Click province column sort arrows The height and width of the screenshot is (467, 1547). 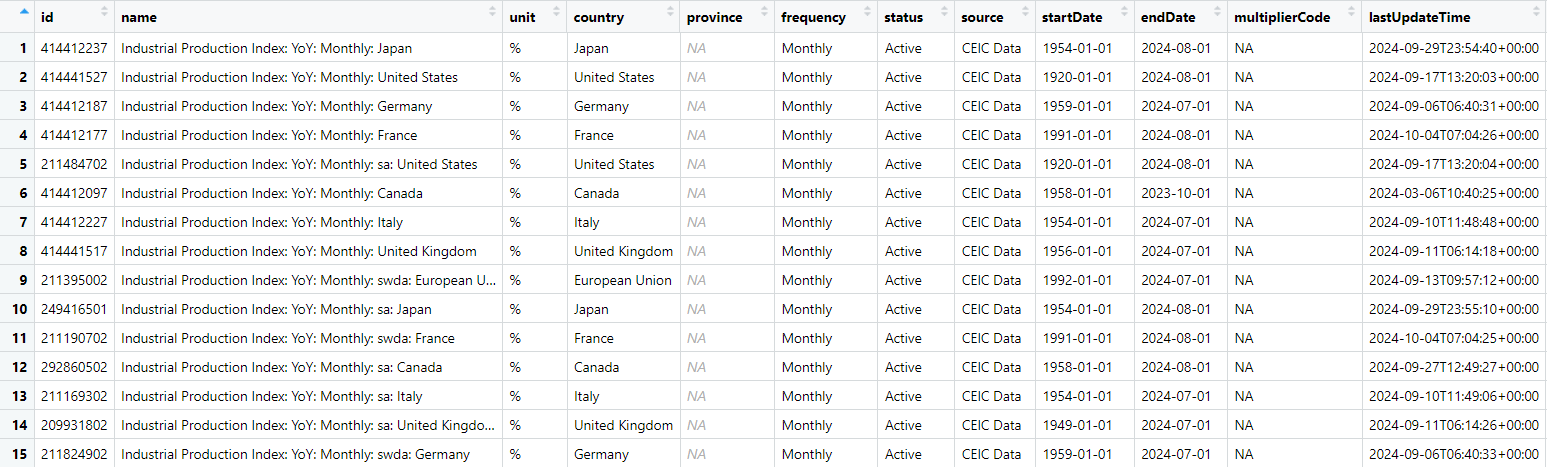764,12
